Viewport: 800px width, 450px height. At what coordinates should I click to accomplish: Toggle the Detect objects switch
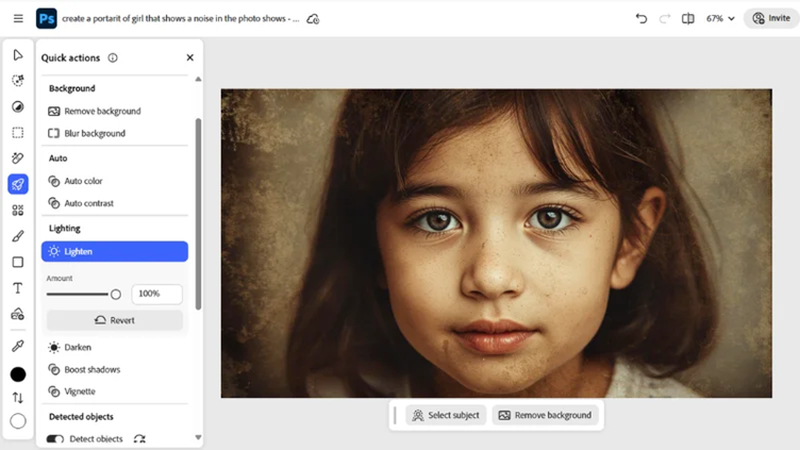click(x=55, y=439)
